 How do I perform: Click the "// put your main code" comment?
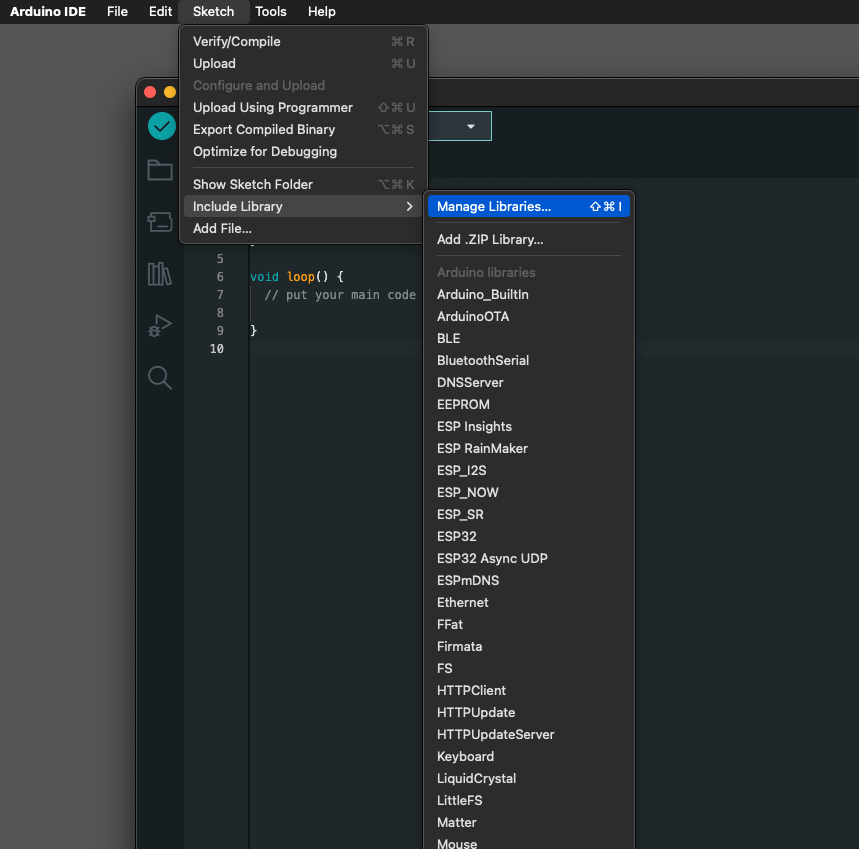click(340, 295)
